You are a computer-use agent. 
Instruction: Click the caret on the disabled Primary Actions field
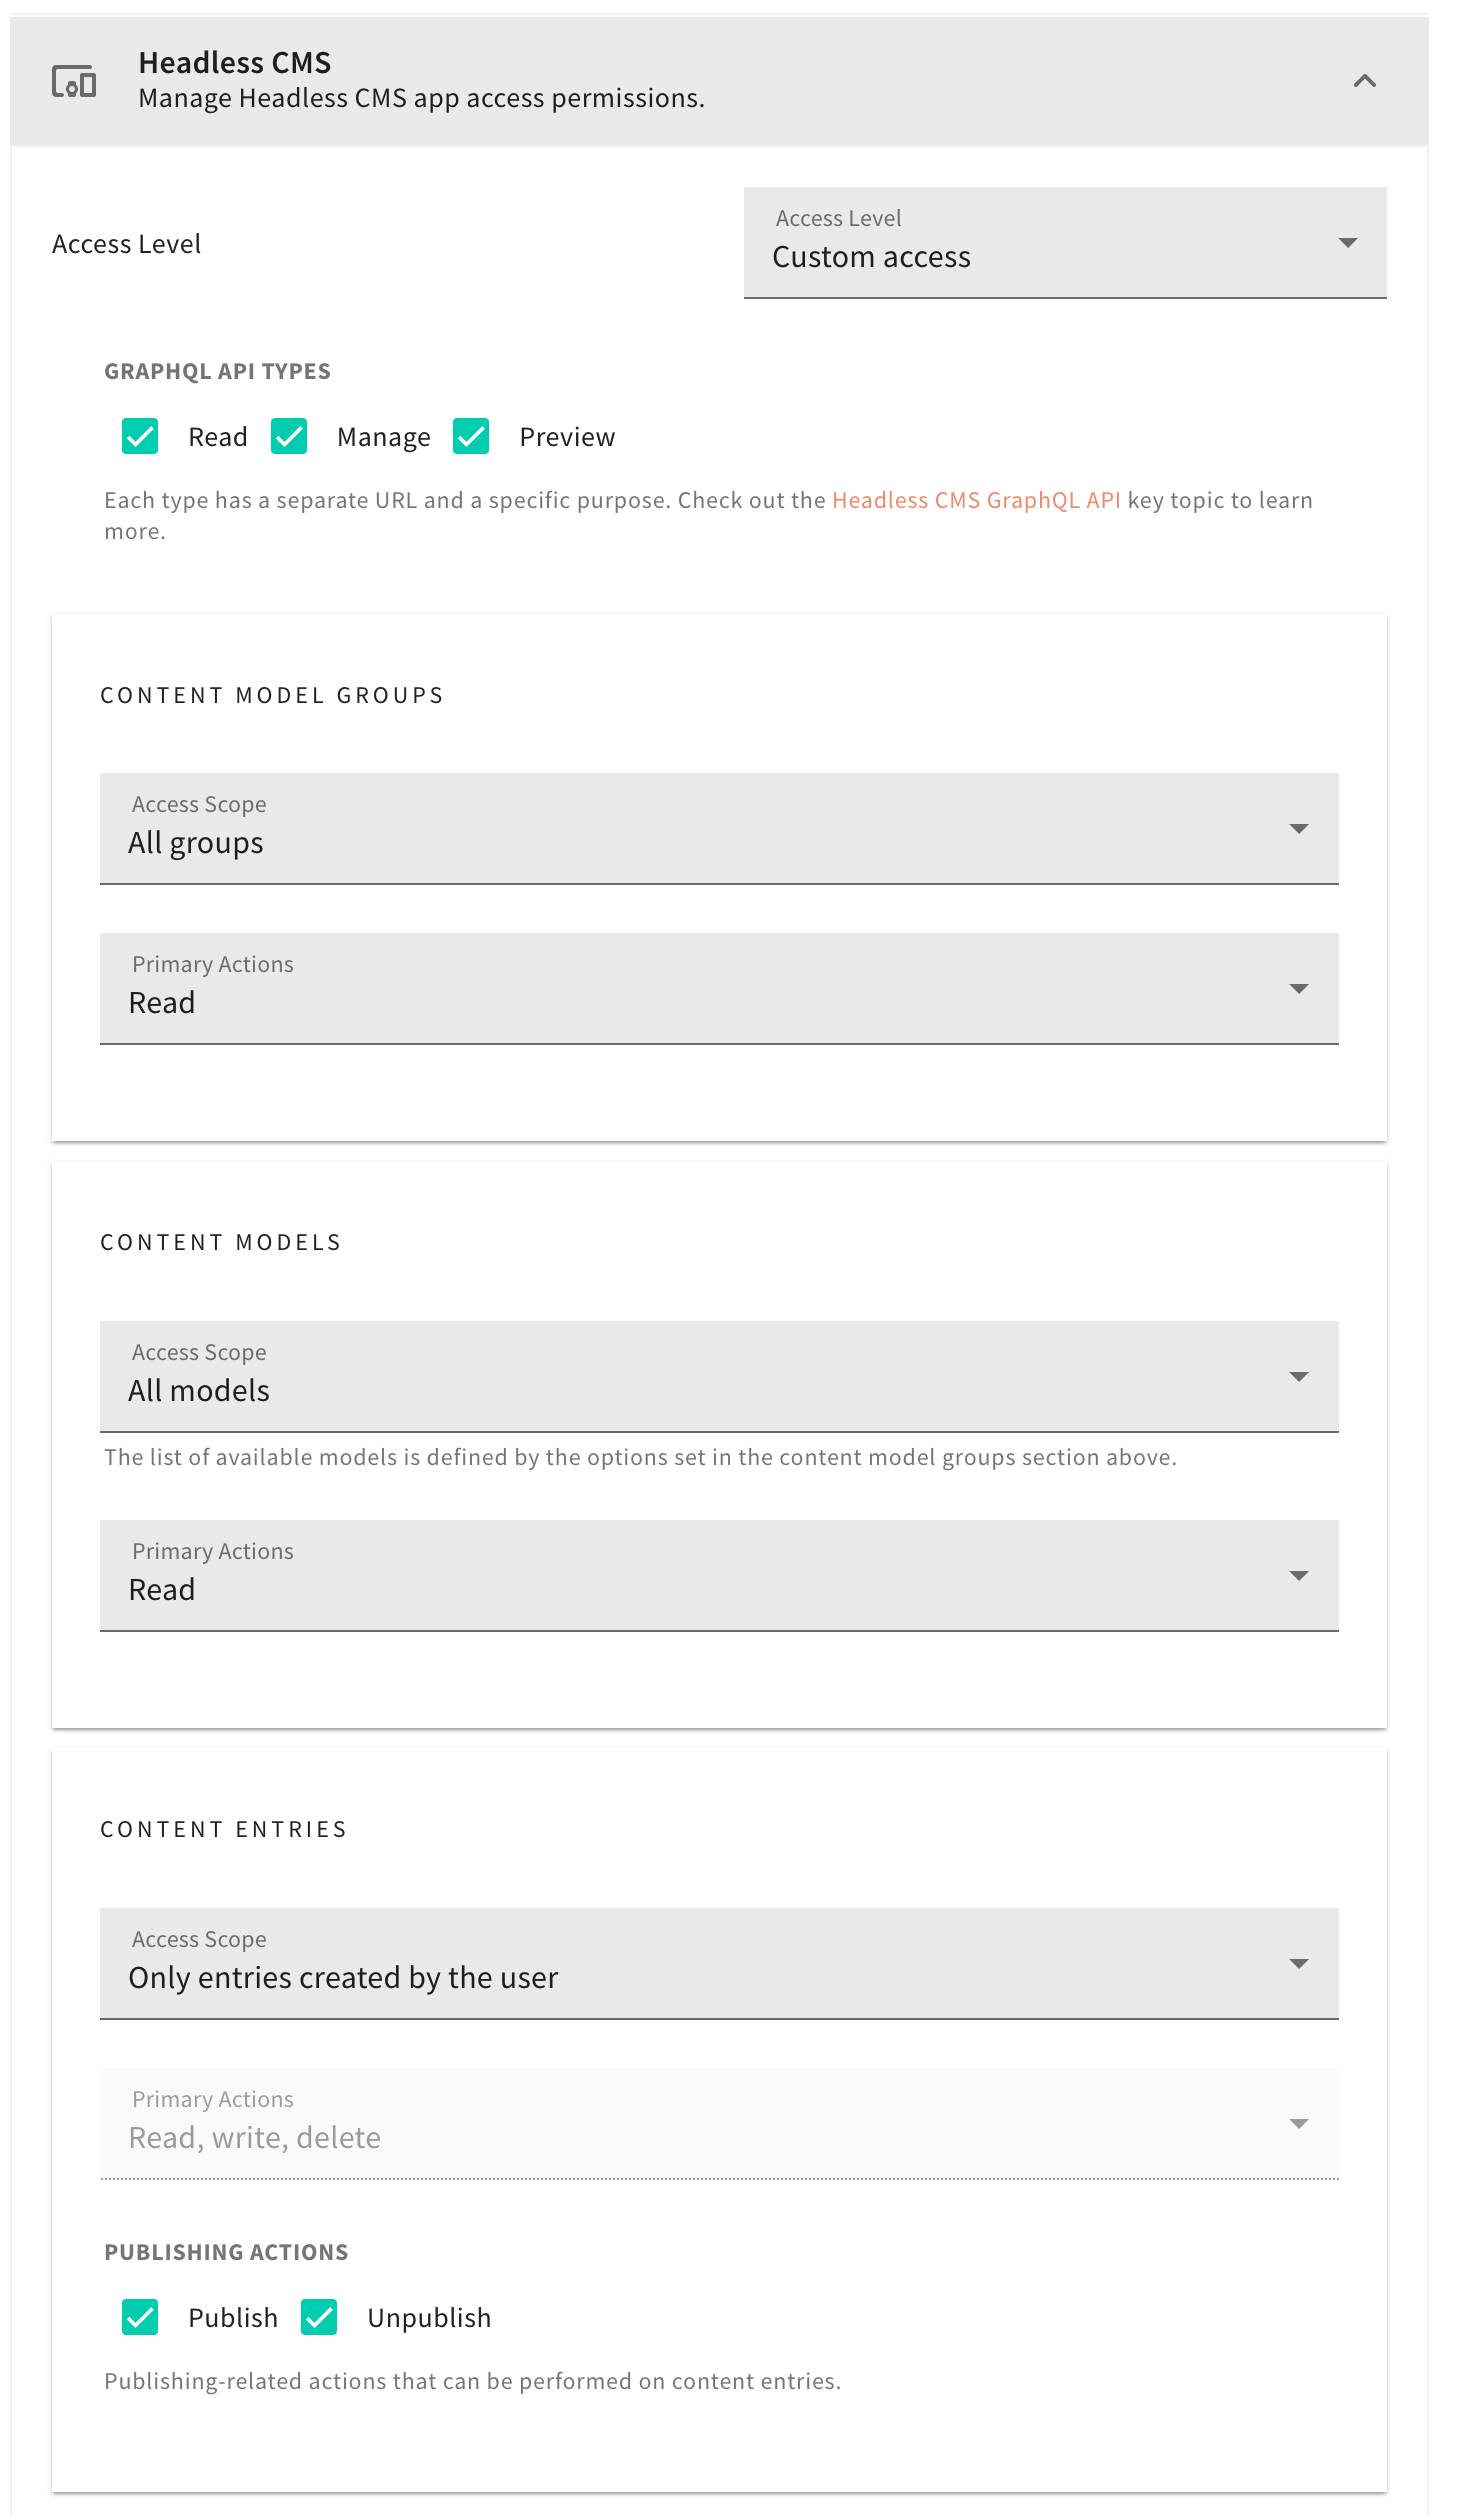[x=1298, y=2124]
